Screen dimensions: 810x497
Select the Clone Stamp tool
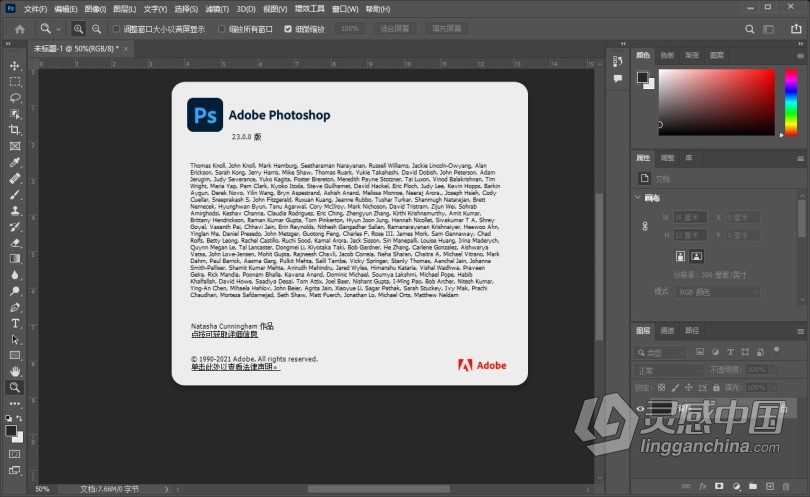pyautogui.click(x=14, y=211)
